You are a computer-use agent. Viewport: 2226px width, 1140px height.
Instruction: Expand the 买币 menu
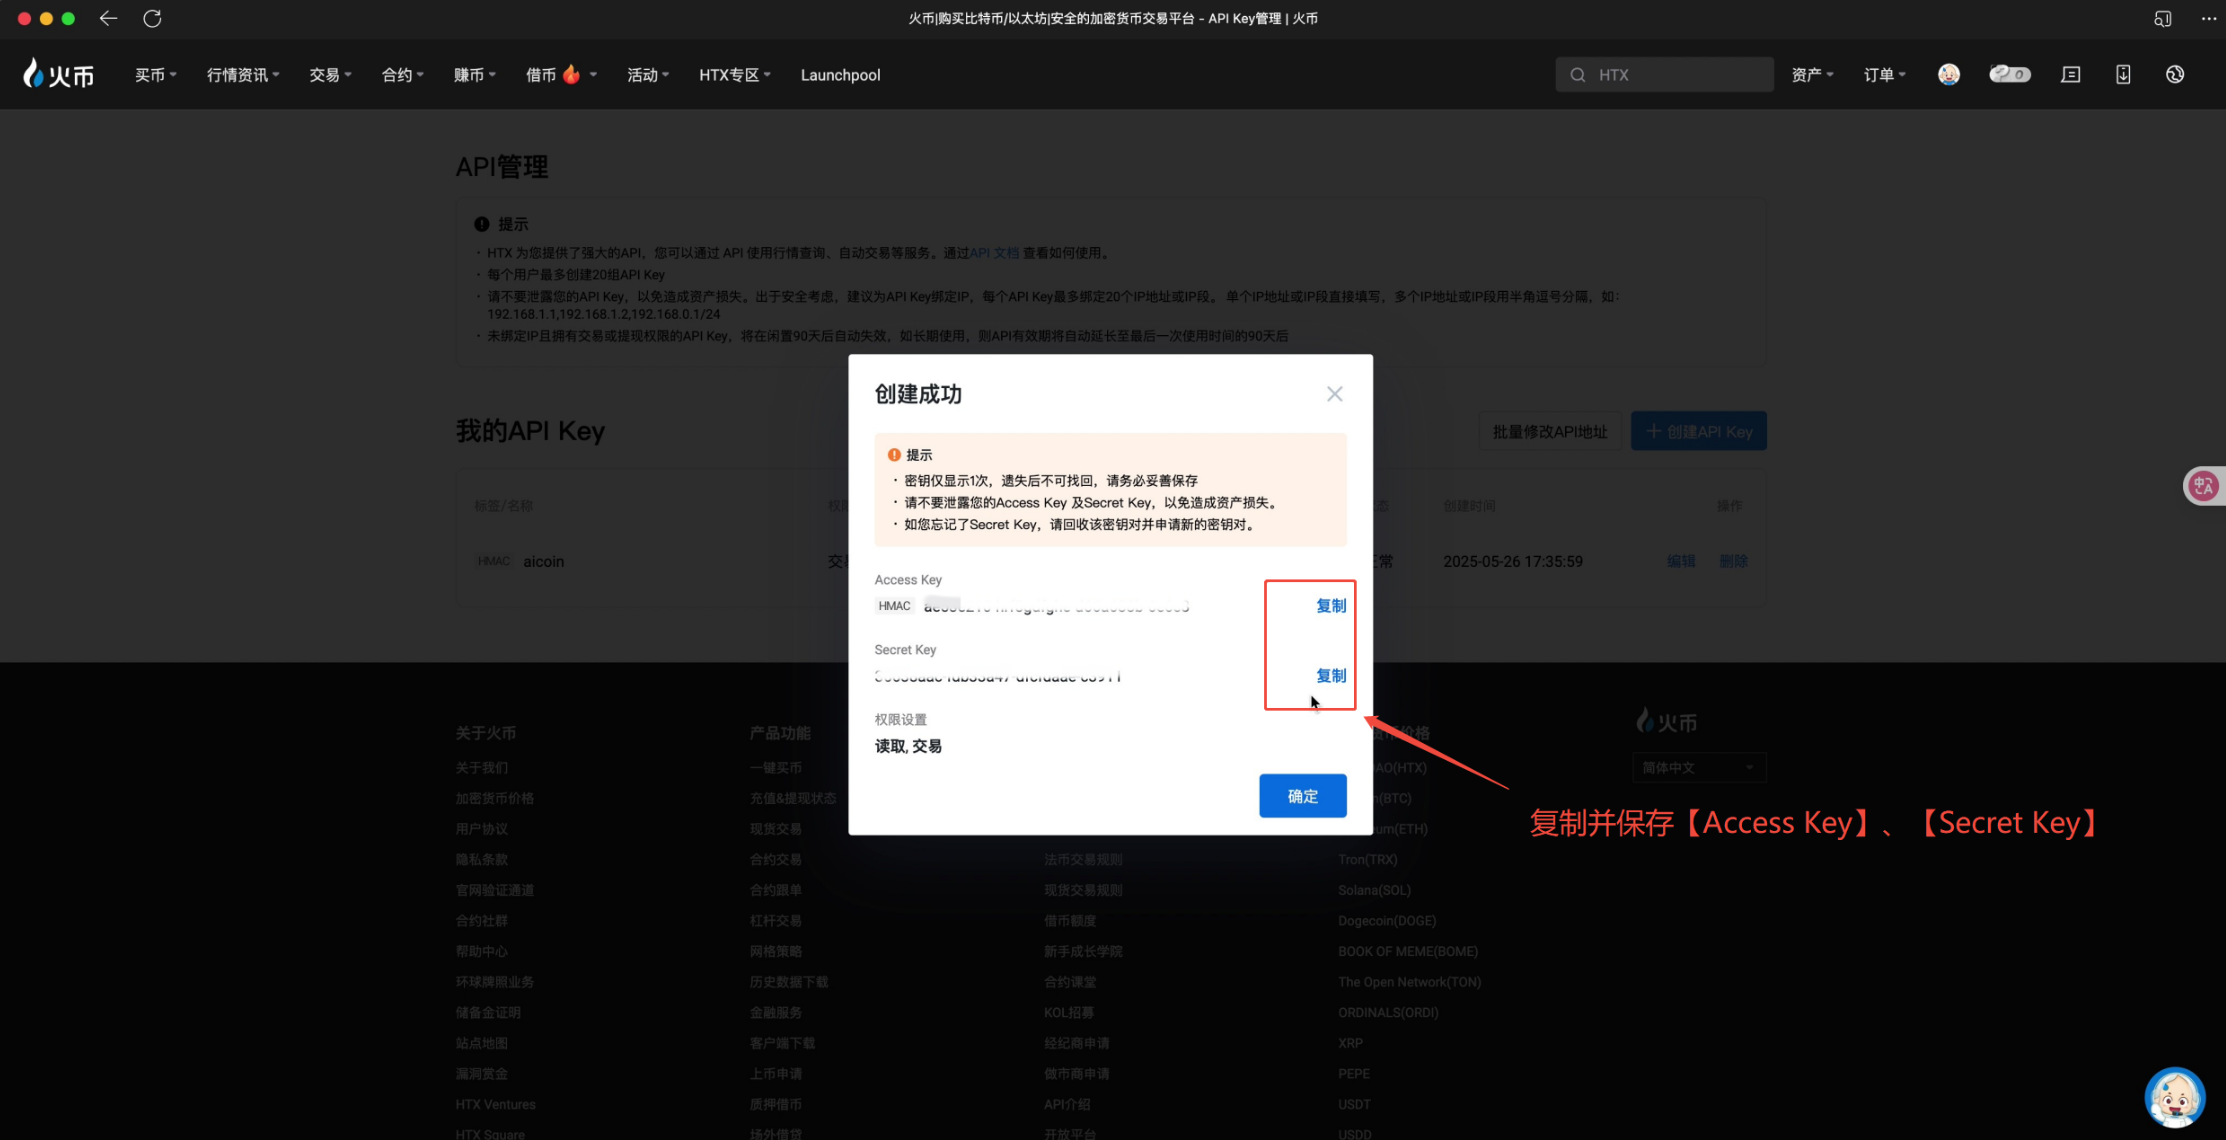(x=155, y=75)
